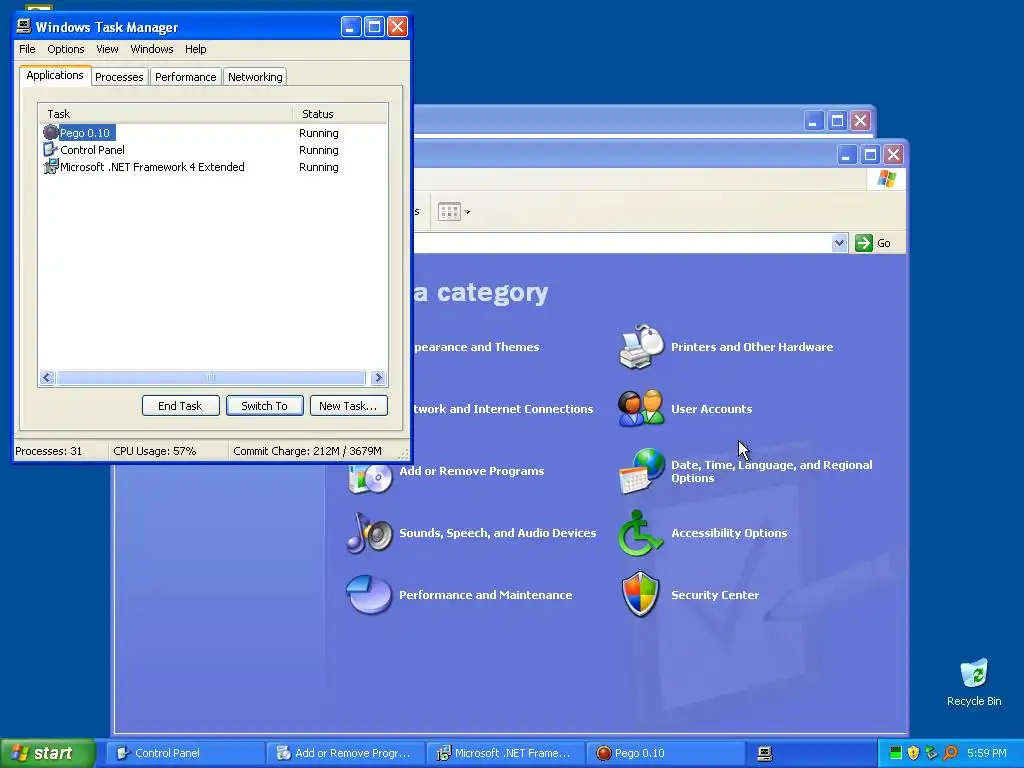
Task: Sort by the Status column header
Action: (340, 114)
